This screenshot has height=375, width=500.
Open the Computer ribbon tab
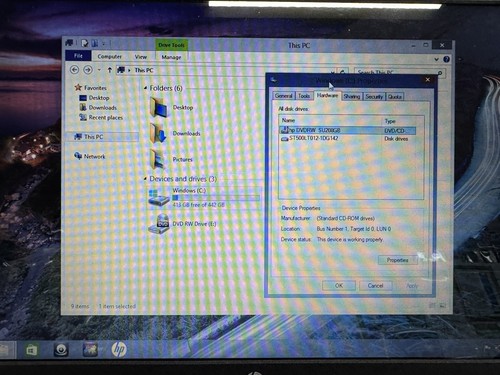[109, 56]
